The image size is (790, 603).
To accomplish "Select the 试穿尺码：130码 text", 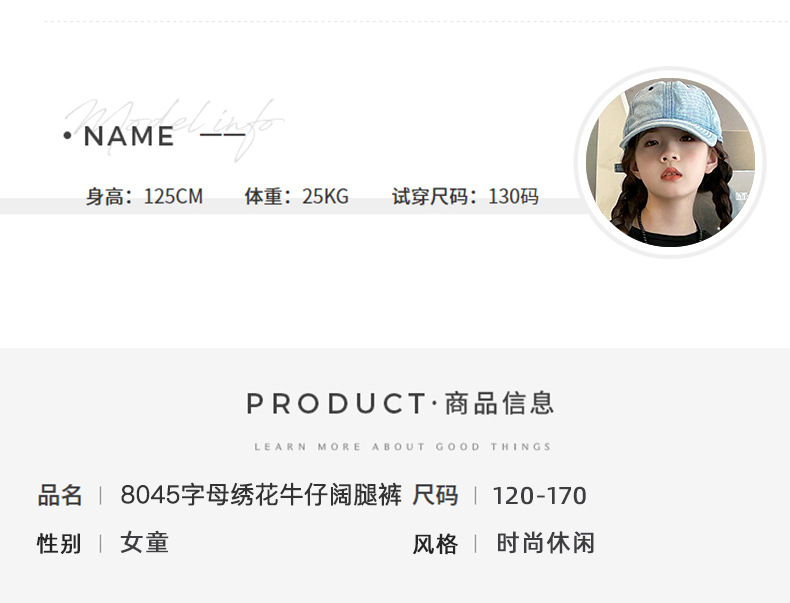I will pyautogui.click(x=466, y=196).
